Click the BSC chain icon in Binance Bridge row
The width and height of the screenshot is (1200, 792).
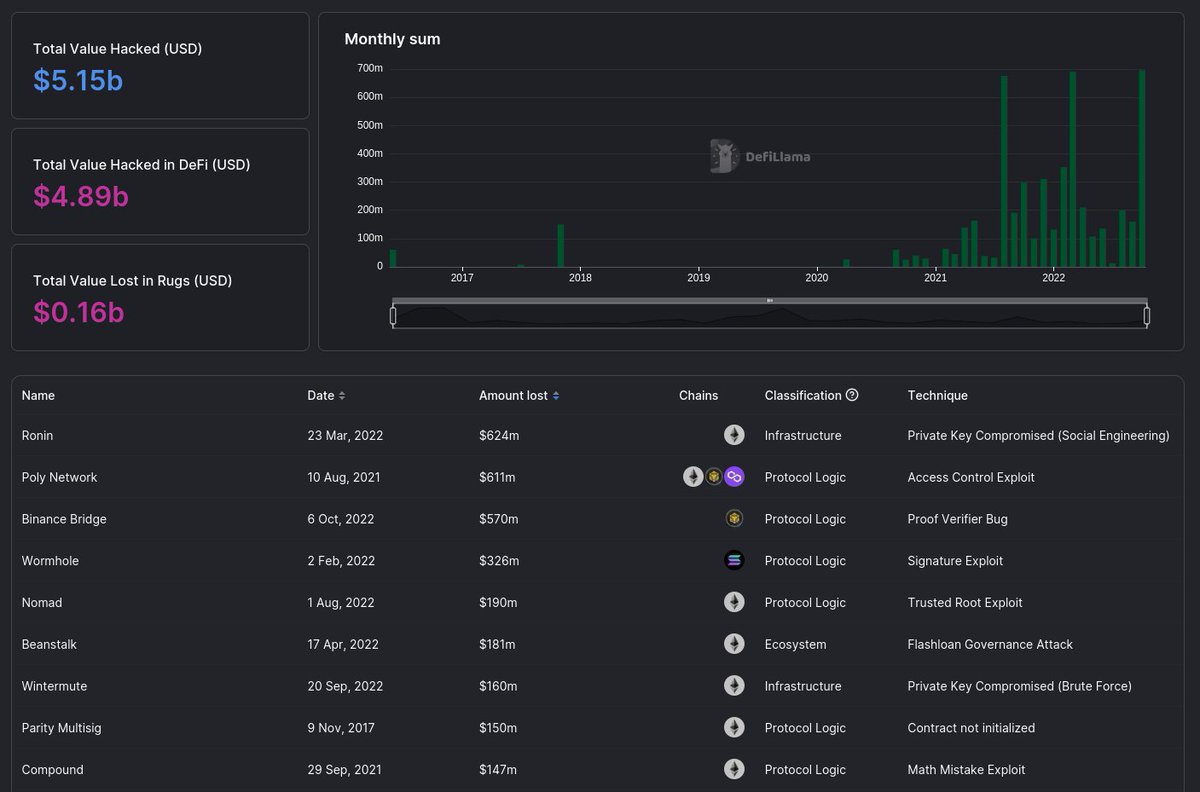pyautogui.click(x=734, y=519)
